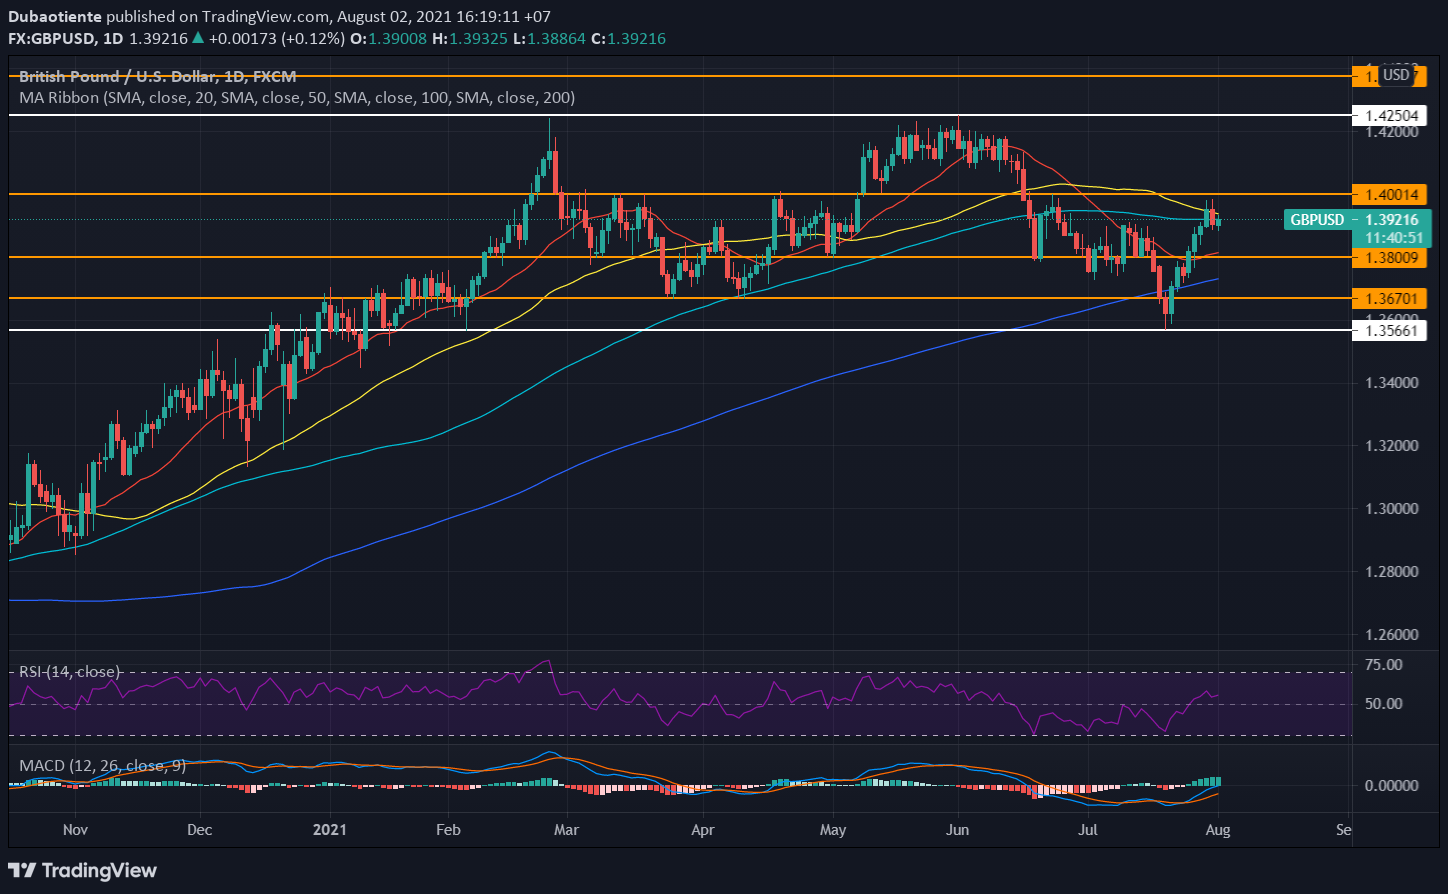This screenshot has width=1448, height=894.
Task: Click the Dubaotiente author name
Action: tap(54, 17)
